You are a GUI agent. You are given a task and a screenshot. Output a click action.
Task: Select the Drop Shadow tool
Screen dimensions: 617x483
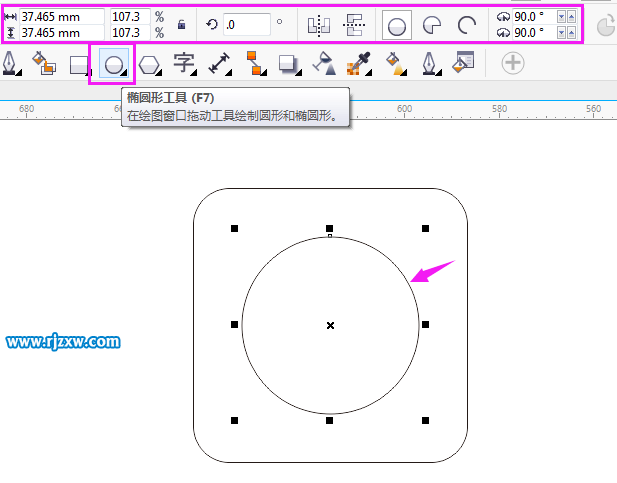pyautogui.click(x=288, y=65)
